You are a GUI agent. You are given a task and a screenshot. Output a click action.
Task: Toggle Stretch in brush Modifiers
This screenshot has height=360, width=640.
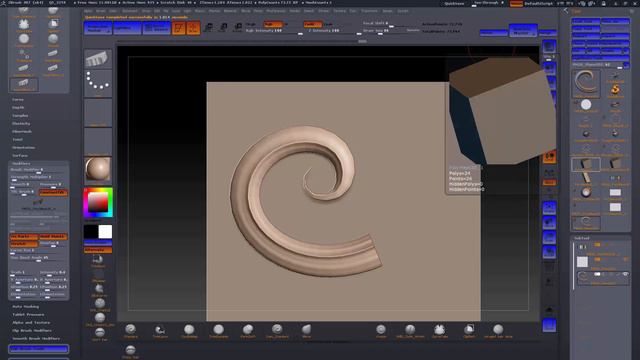coord(24,244)
